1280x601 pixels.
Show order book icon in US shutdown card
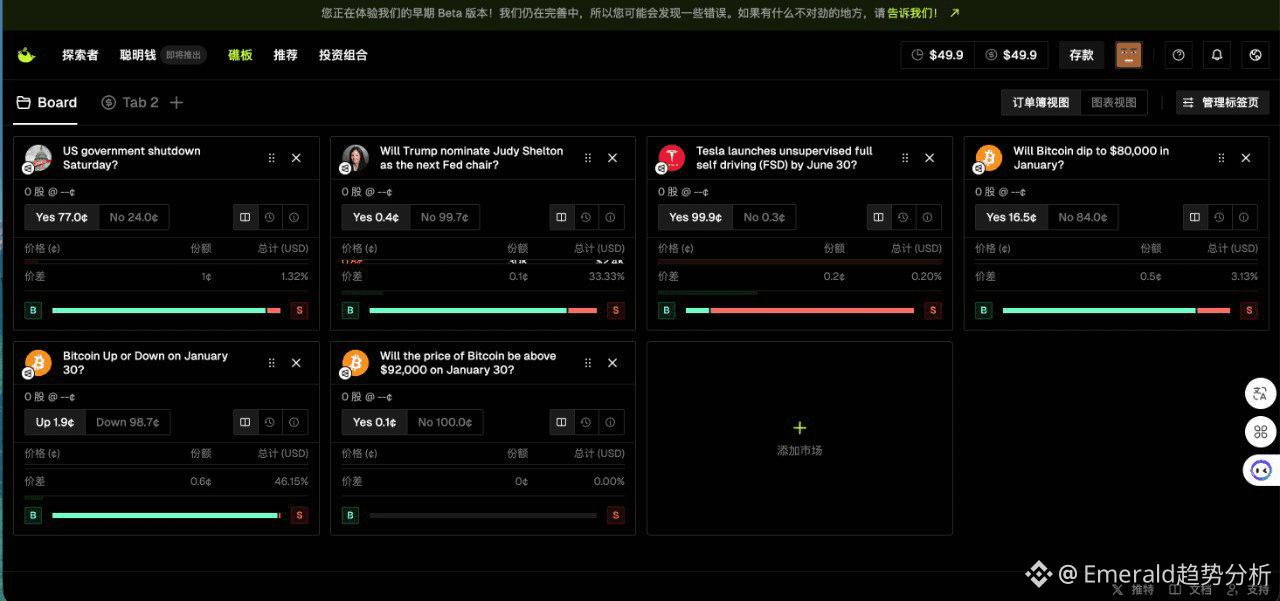[245, 217]
